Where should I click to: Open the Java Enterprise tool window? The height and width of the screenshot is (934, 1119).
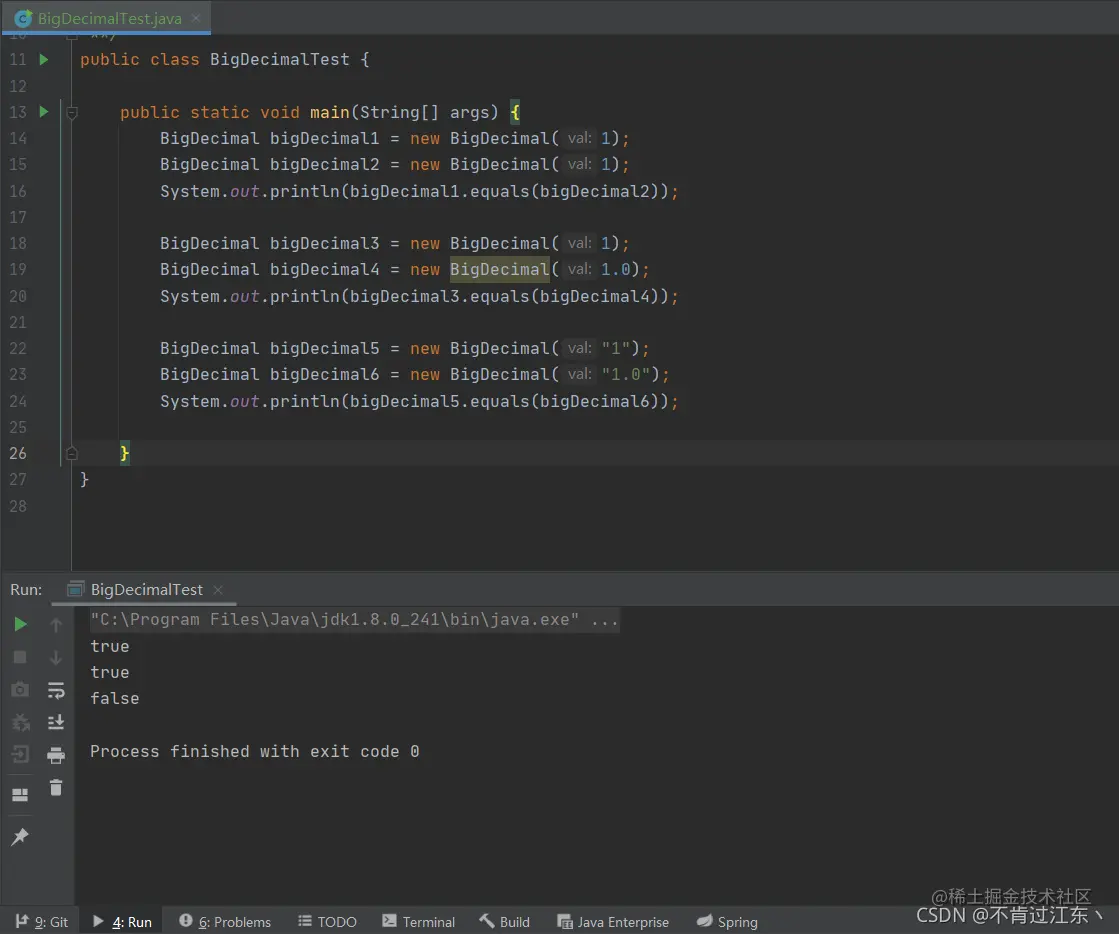point(613,922)
